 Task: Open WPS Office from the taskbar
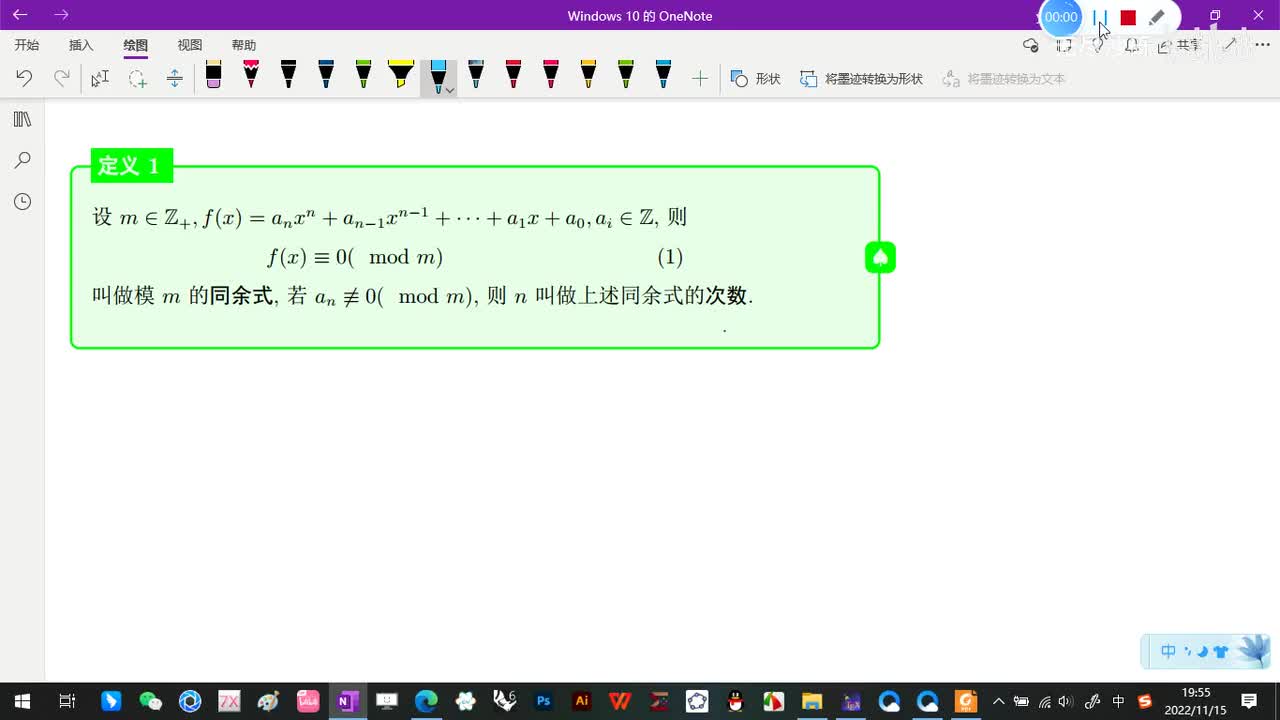(620, 701)
